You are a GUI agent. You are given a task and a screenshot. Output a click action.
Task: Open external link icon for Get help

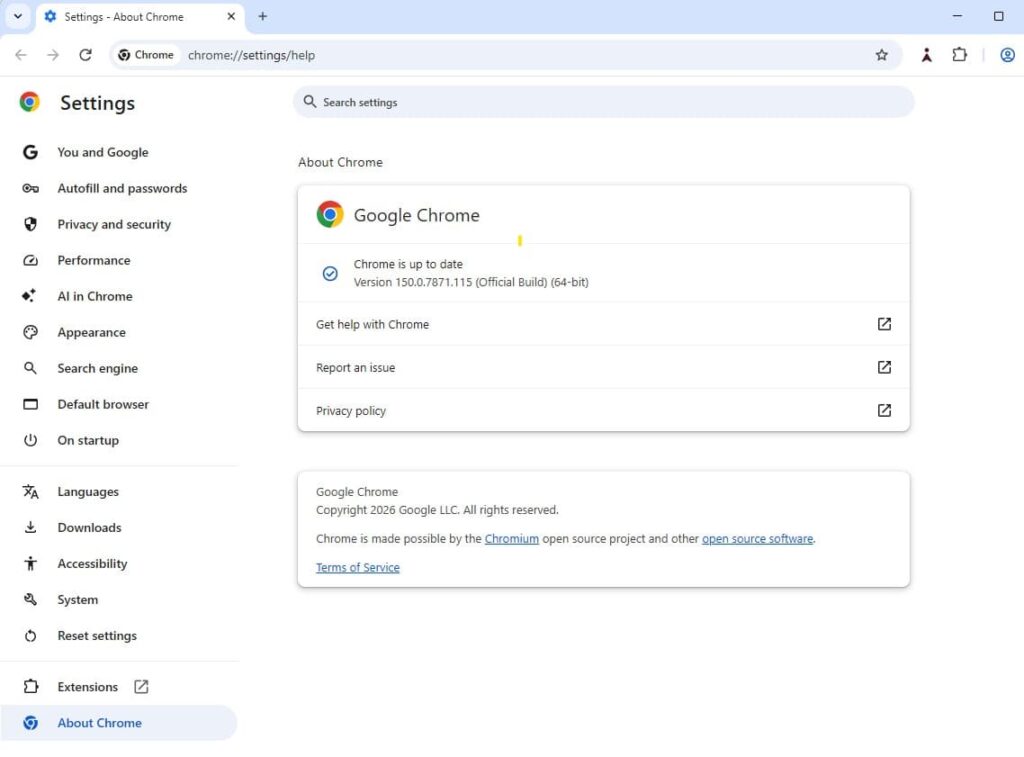click(x=884, y=324)
